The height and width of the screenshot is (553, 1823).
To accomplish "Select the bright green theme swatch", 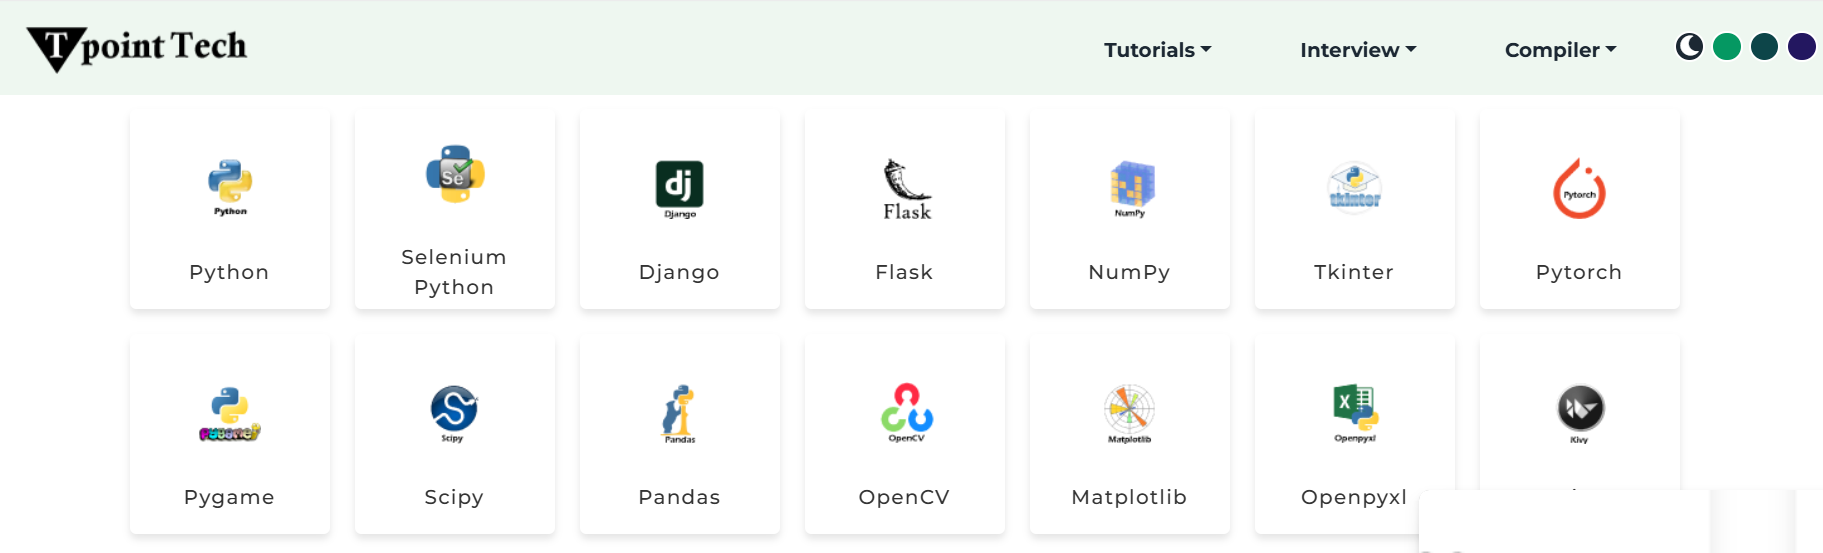I will click(x=1727, y=47).
